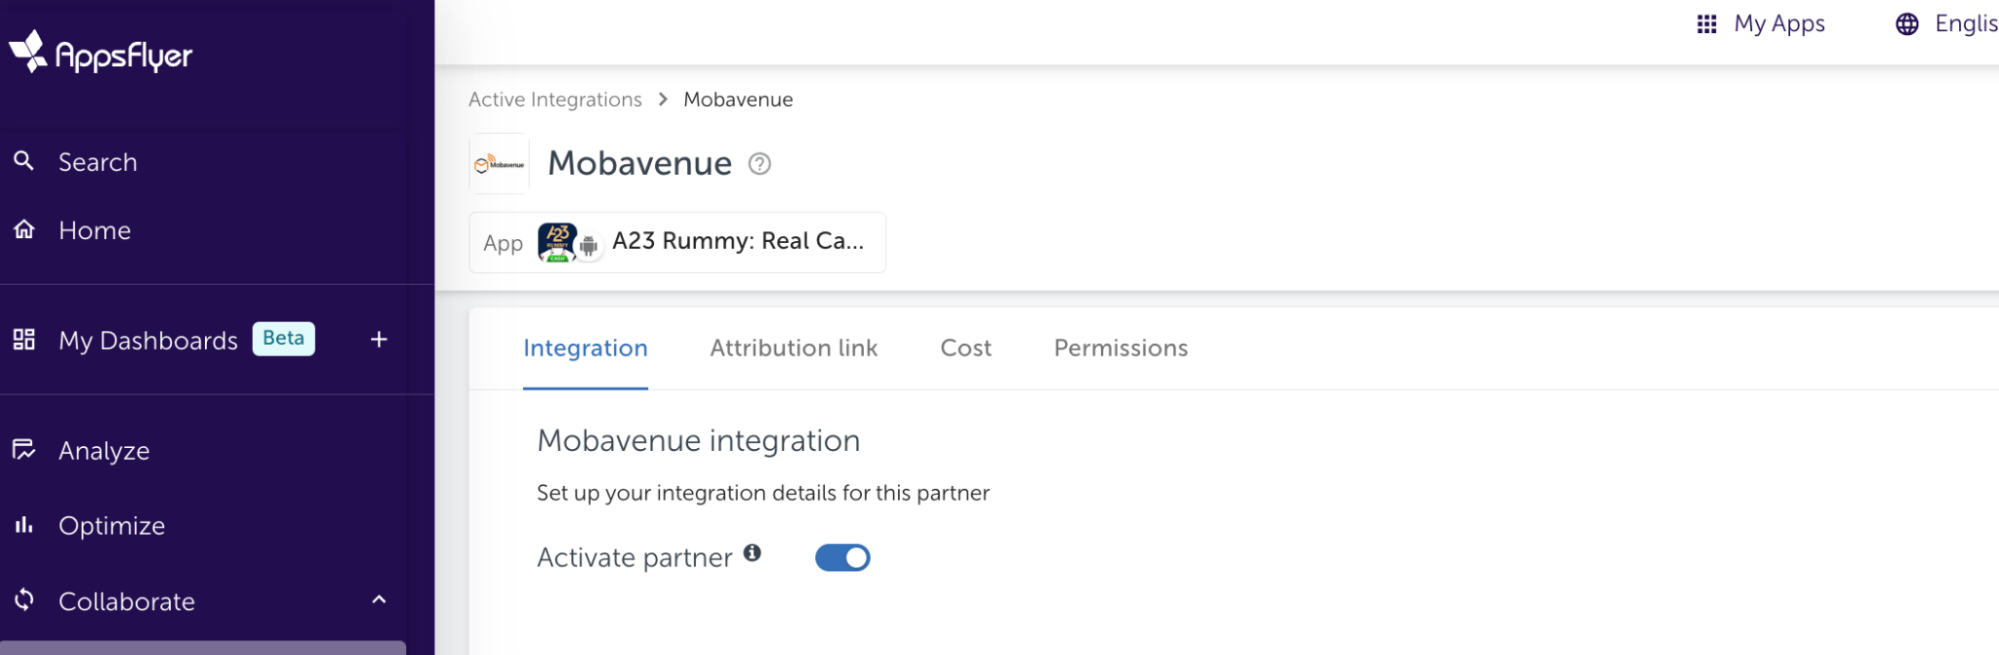Click the Analyze chart icon
Screen dimensions: 1999x655
pyautogui.click(x=24, y=450)
